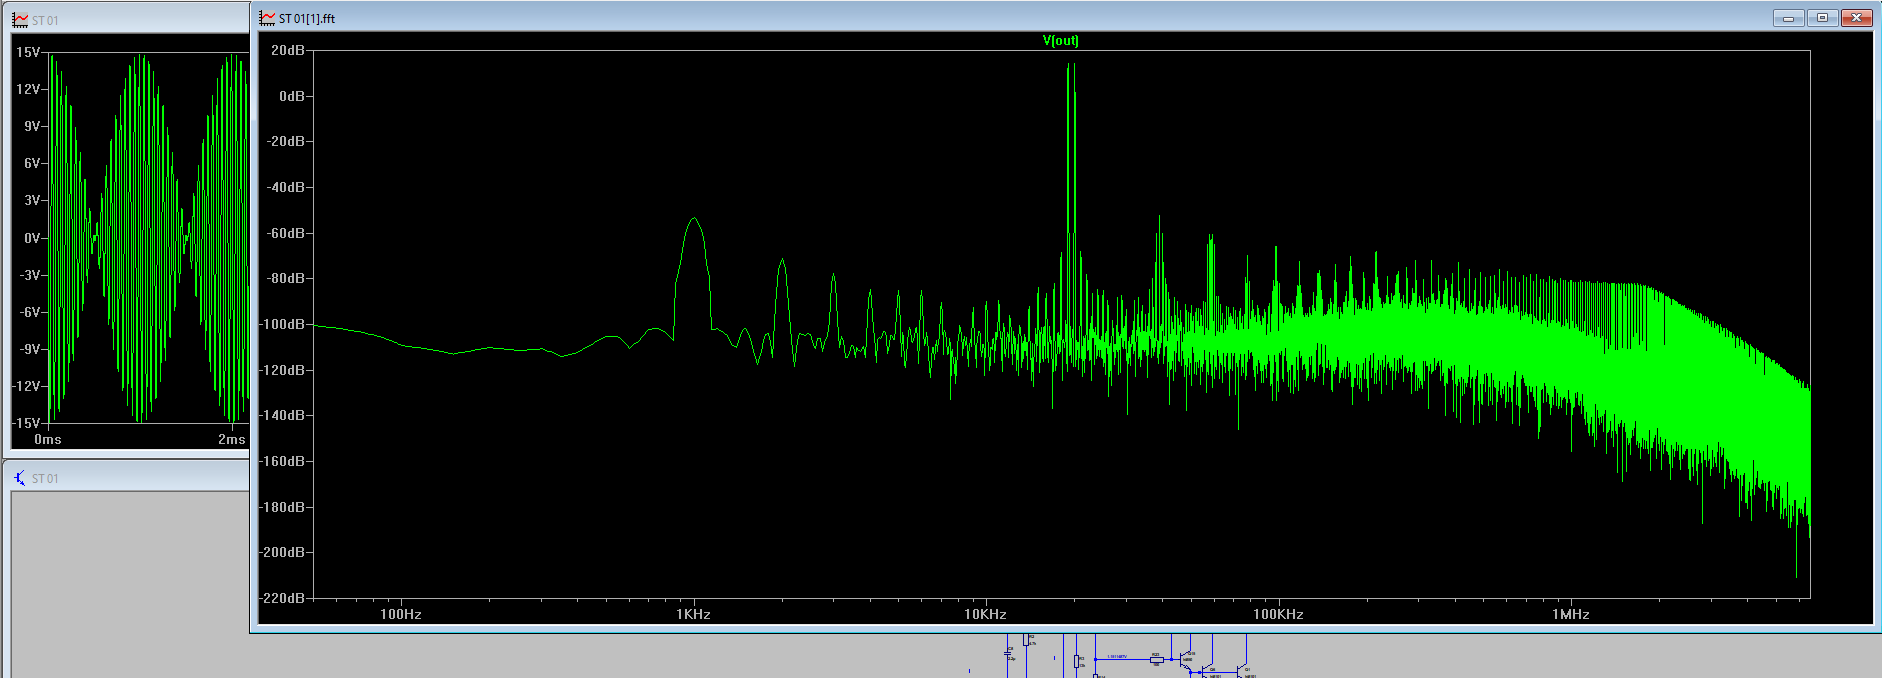Click the -120dB axis label
The width and height of the screenshot is (1882, 678).
[283, 370]
